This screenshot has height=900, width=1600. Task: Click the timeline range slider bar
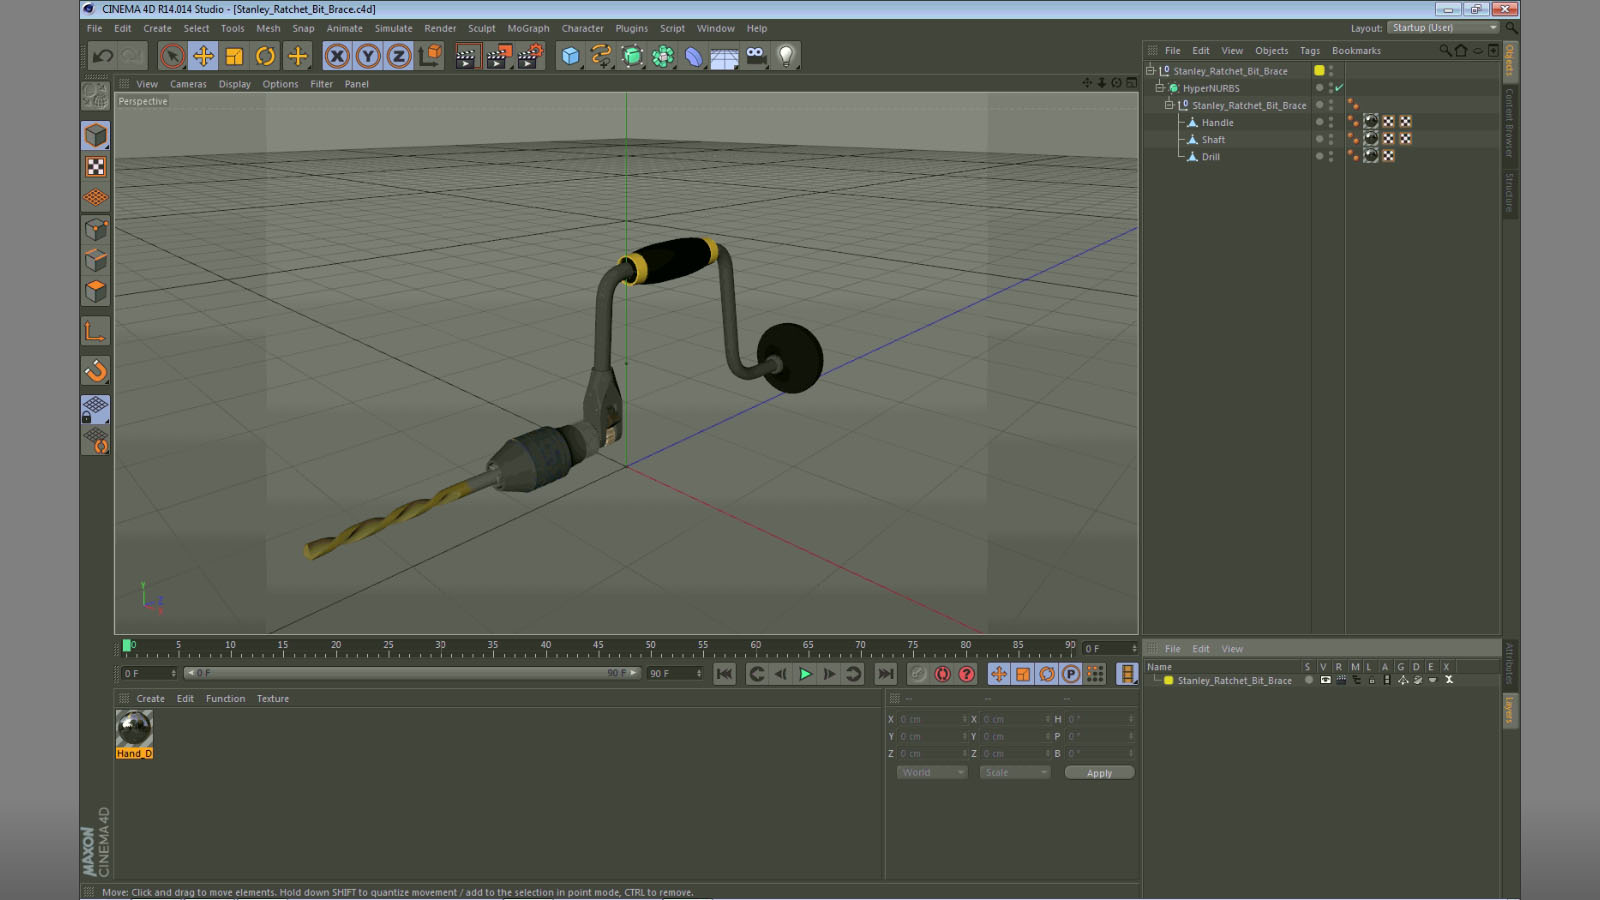tap(412, 673)
